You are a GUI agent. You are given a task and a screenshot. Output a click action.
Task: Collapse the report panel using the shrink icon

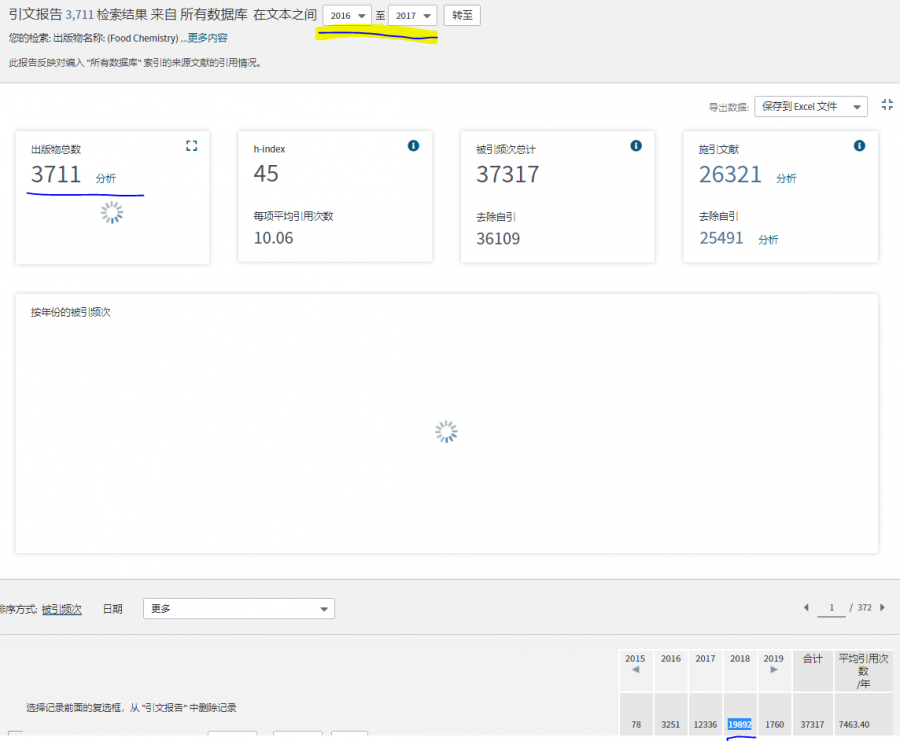887,105
